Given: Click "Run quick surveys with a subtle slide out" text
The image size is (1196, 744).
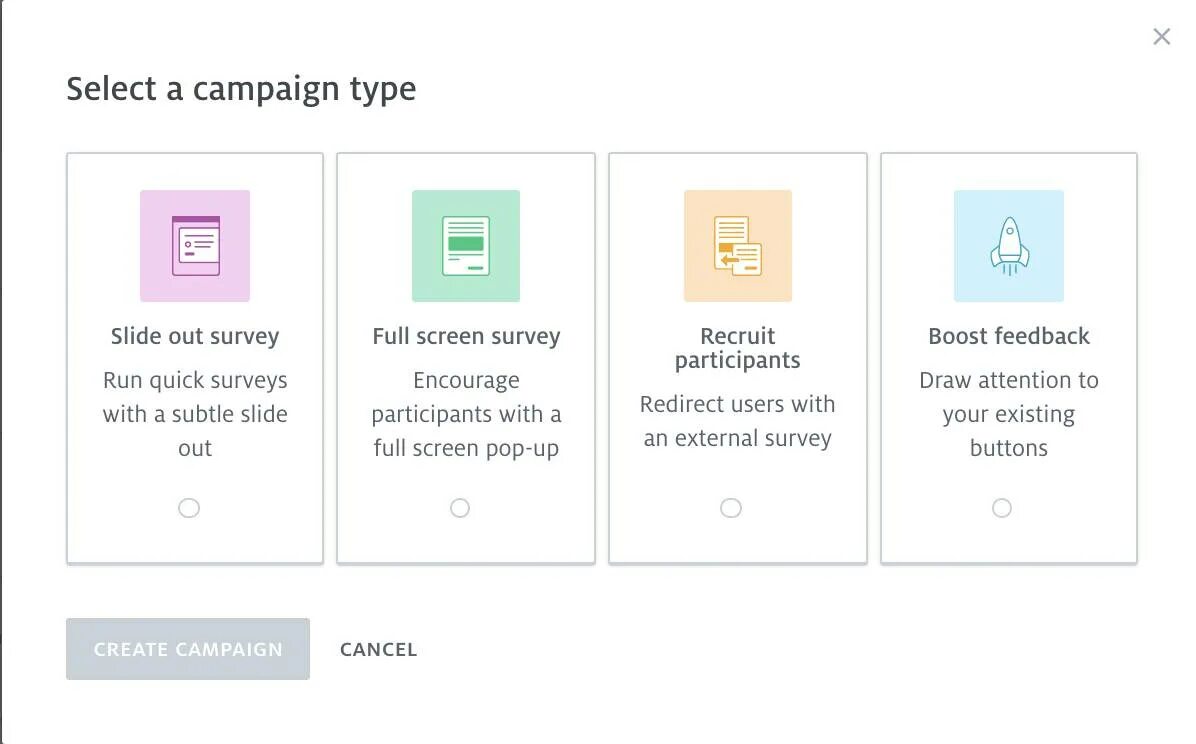Looking at the screenshot, I should [195, 414].
